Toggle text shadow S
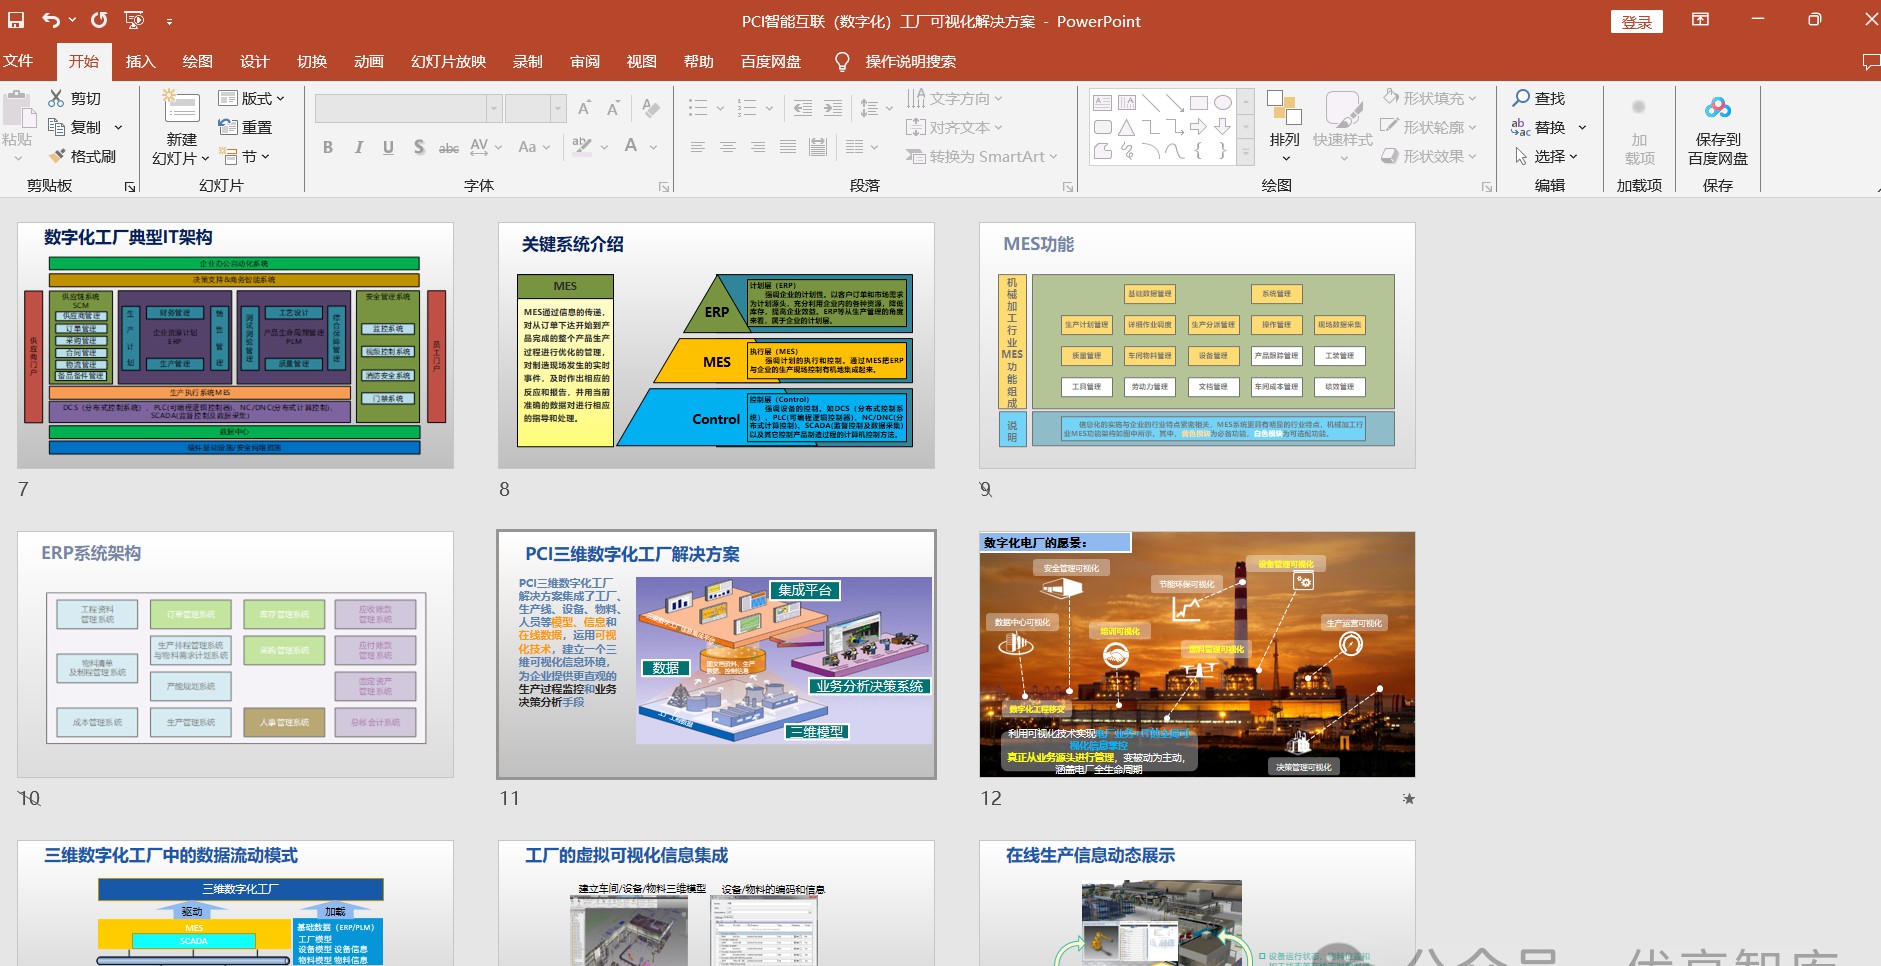 pos(419,147)
